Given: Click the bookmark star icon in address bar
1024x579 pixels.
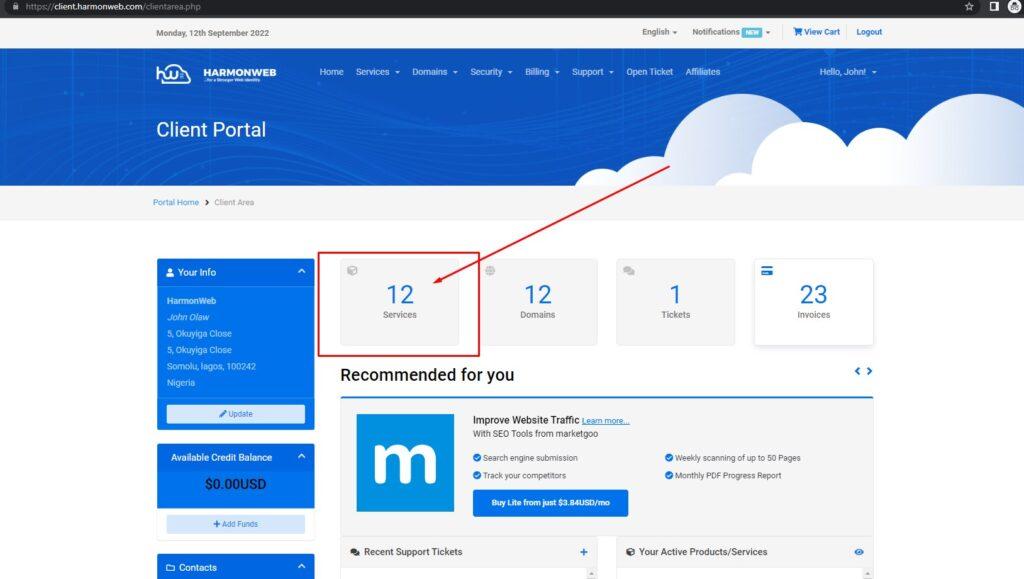Looking at the screenshot, I should (969, 6).
